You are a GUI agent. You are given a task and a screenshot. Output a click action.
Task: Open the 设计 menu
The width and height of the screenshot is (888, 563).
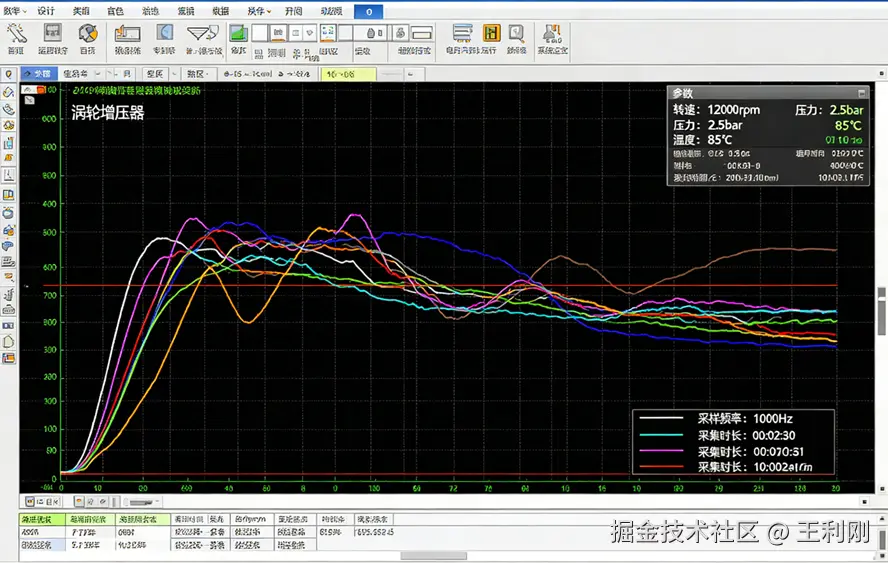[46, 11]
